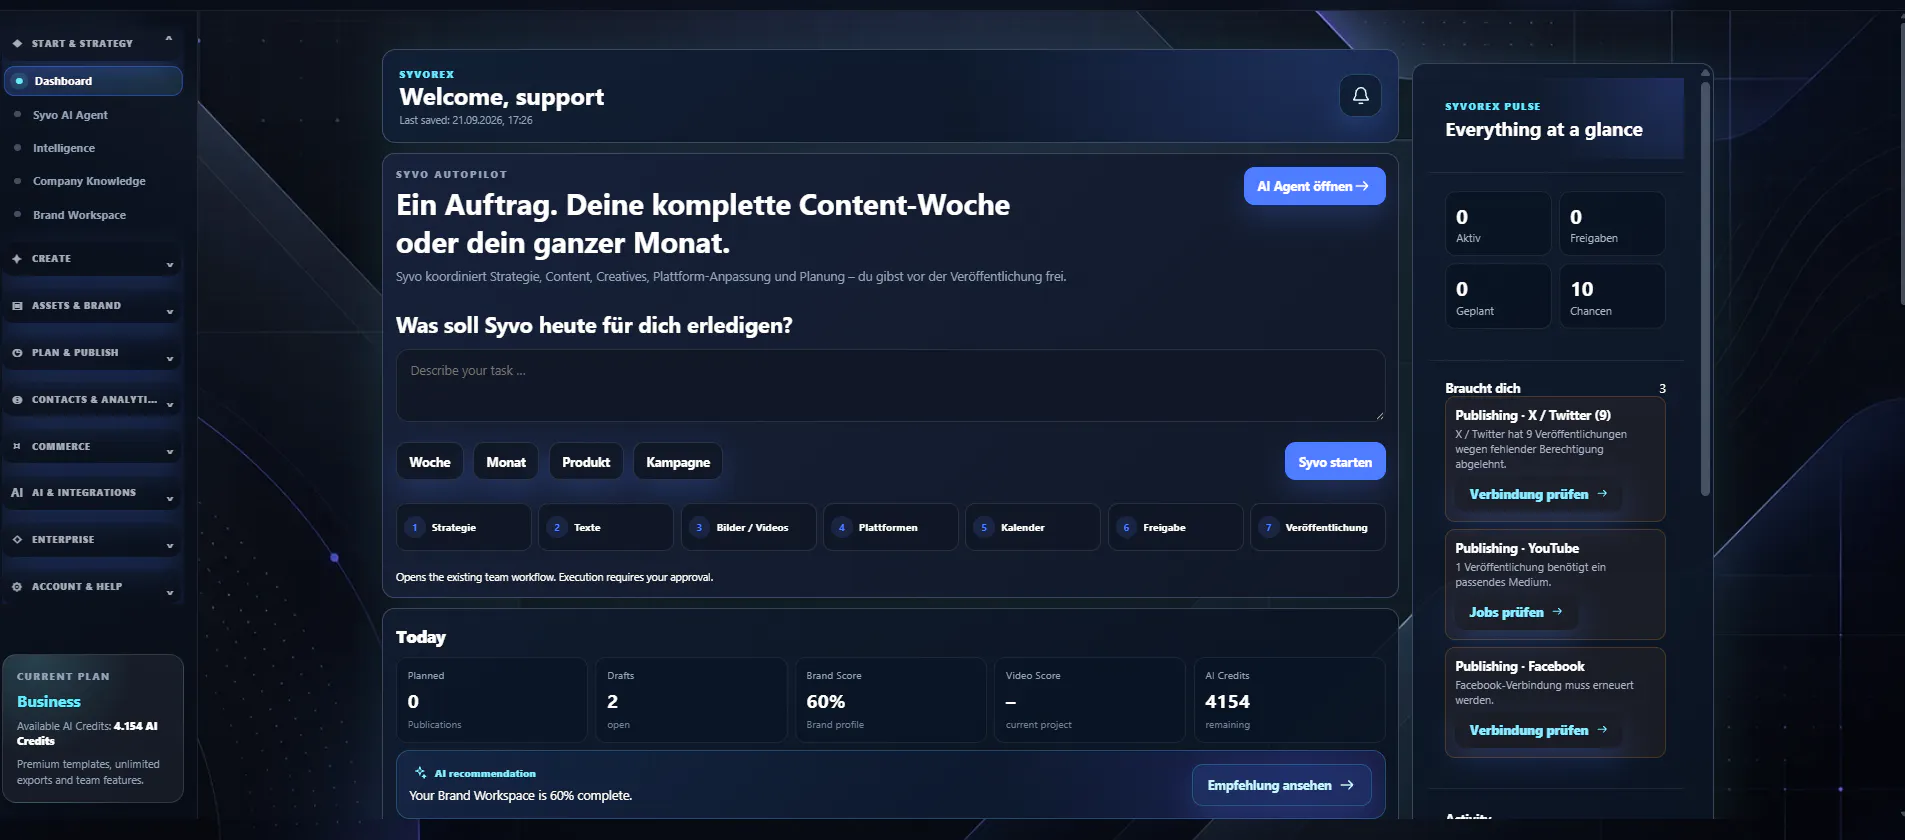Click Jobs prüfen for YouTube

[x=1516, y=612]
